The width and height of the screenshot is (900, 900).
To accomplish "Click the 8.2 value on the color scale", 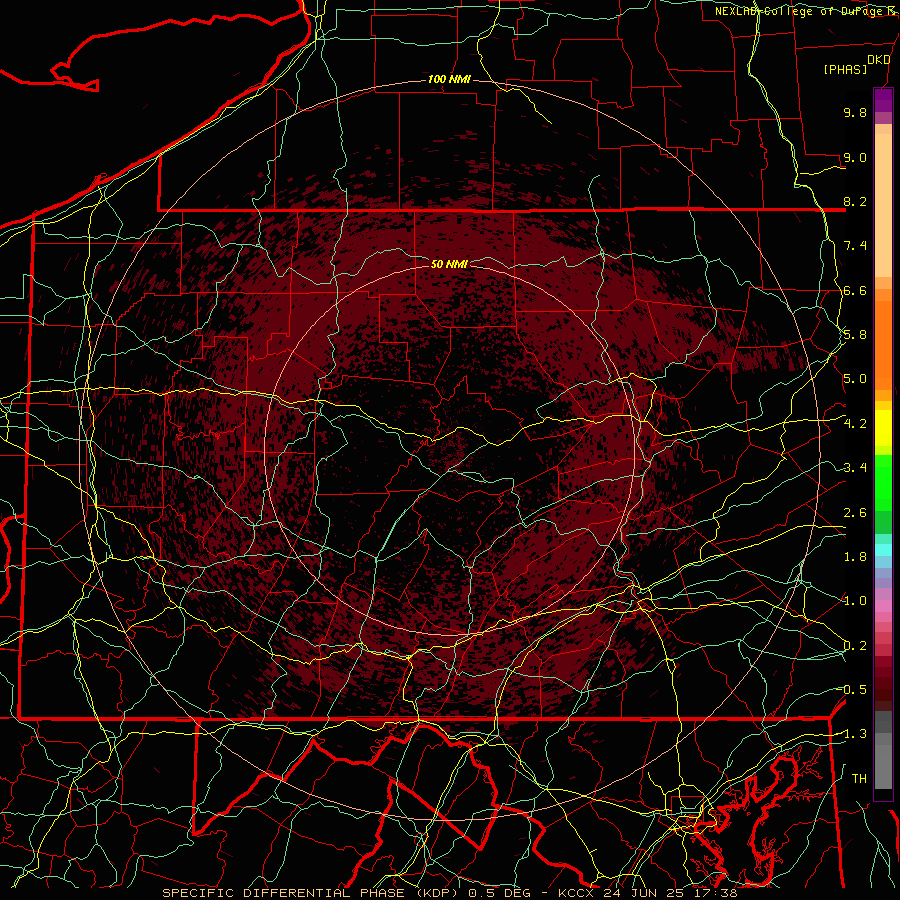I will [855, 201].
